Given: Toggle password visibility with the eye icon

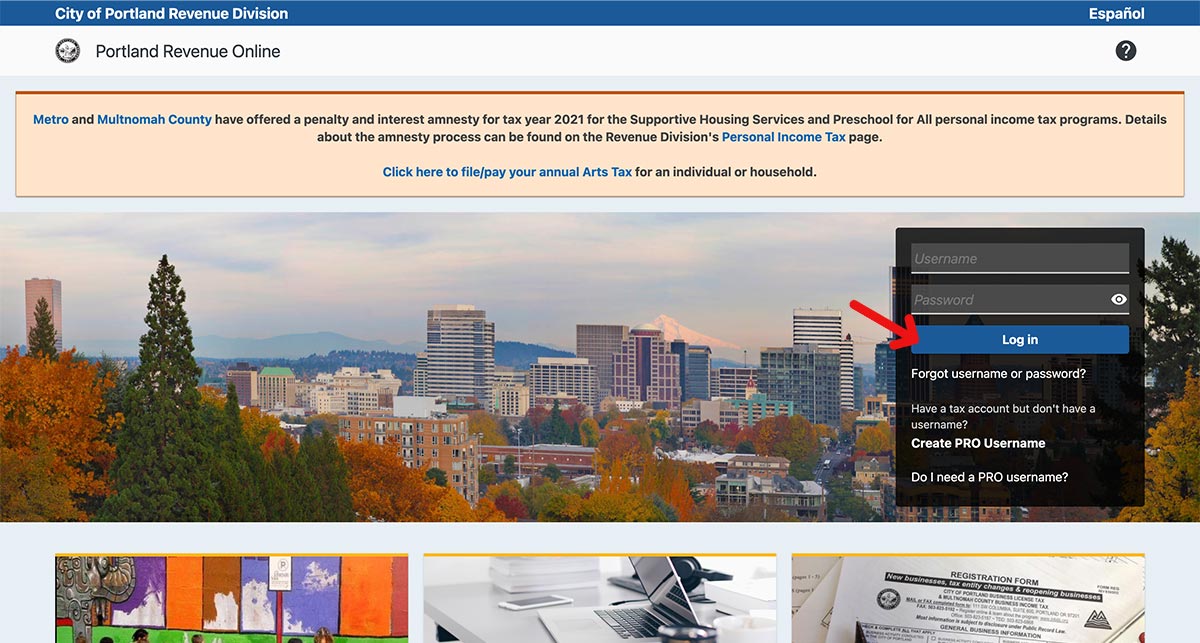Looking at the screenshot, I should [1118, 299].
